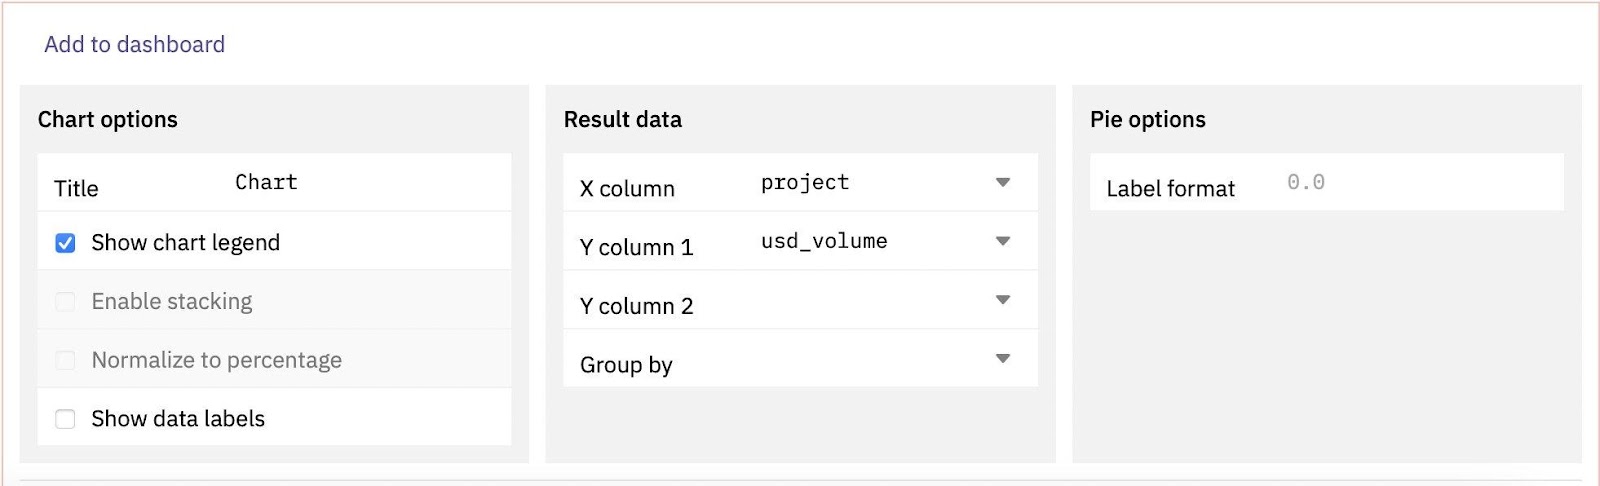
Task: Enable the Show data labels checkbox
Action: click(65, 419)
